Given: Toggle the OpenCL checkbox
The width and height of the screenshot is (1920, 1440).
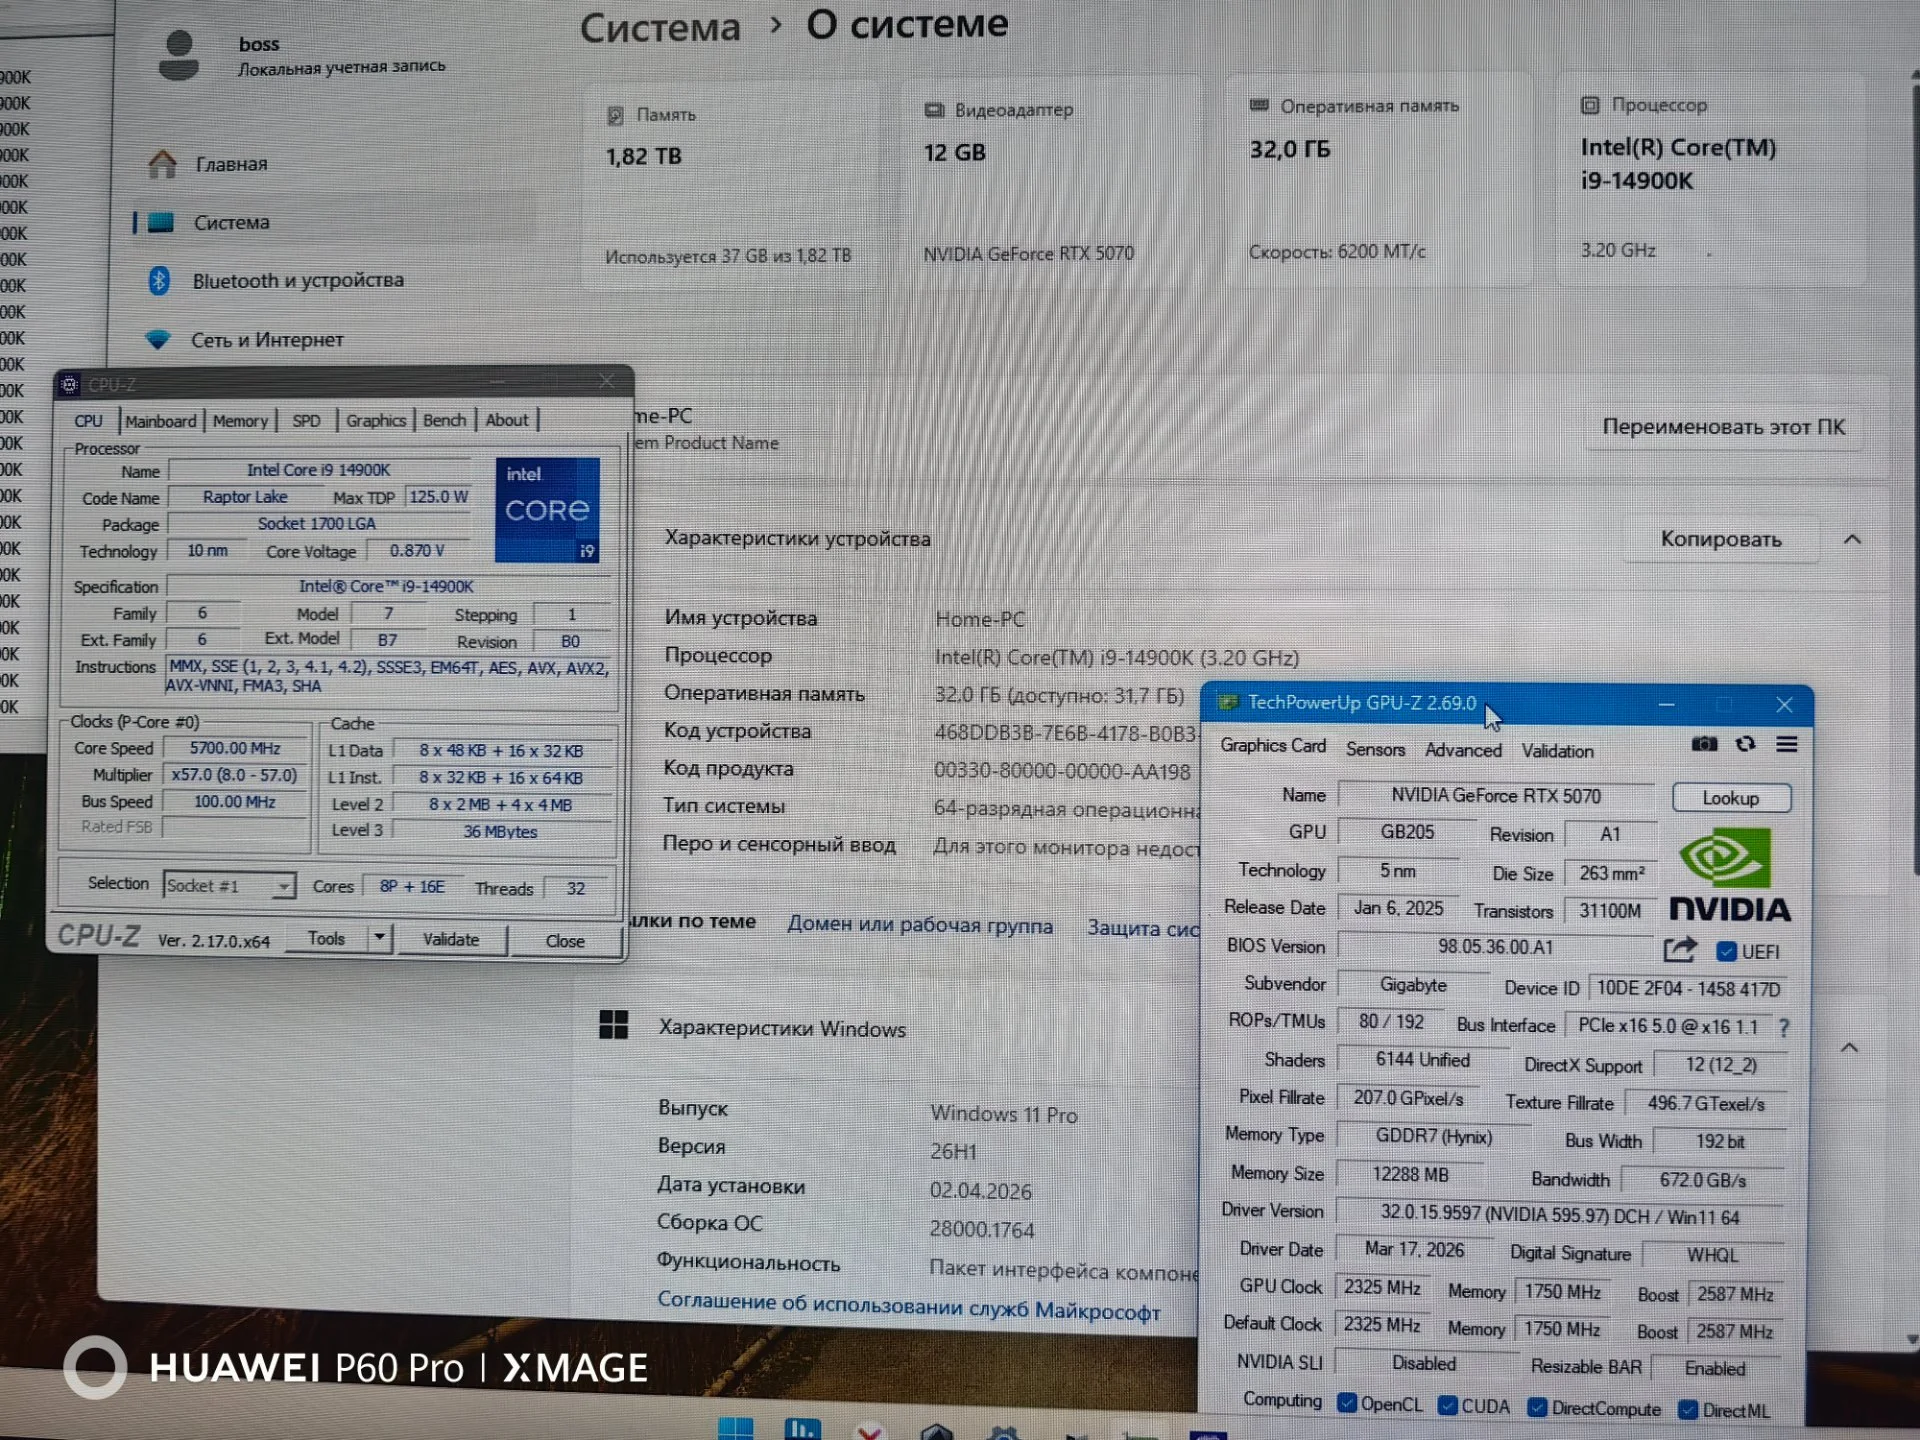Looking at the screenshot, I should click(1347, 1403).
